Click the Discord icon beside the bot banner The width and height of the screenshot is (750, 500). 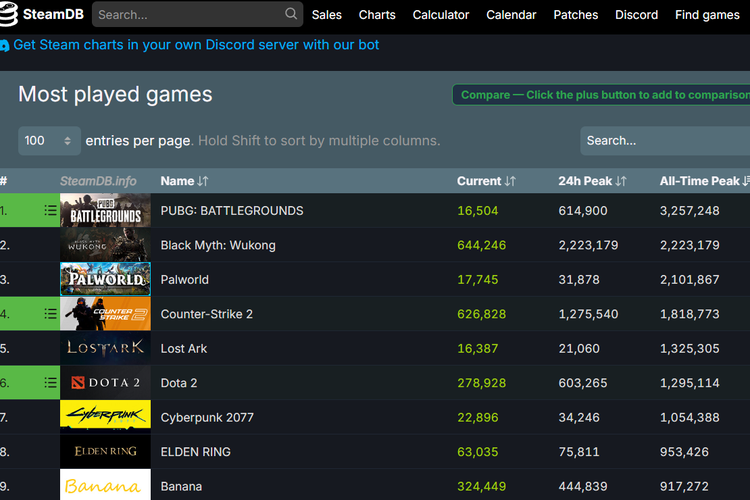(4, 46)
